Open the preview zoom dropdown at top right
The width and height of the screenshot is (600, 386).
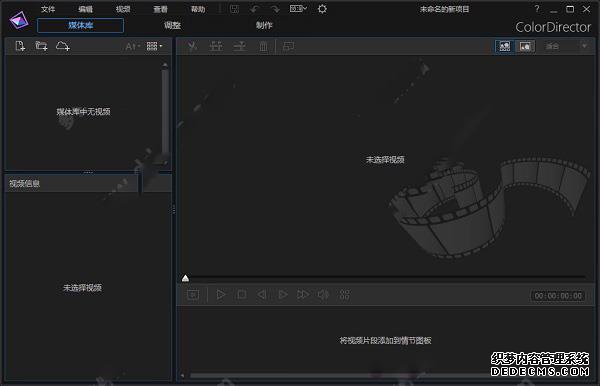pyautogui.click(x=566, y=46)
